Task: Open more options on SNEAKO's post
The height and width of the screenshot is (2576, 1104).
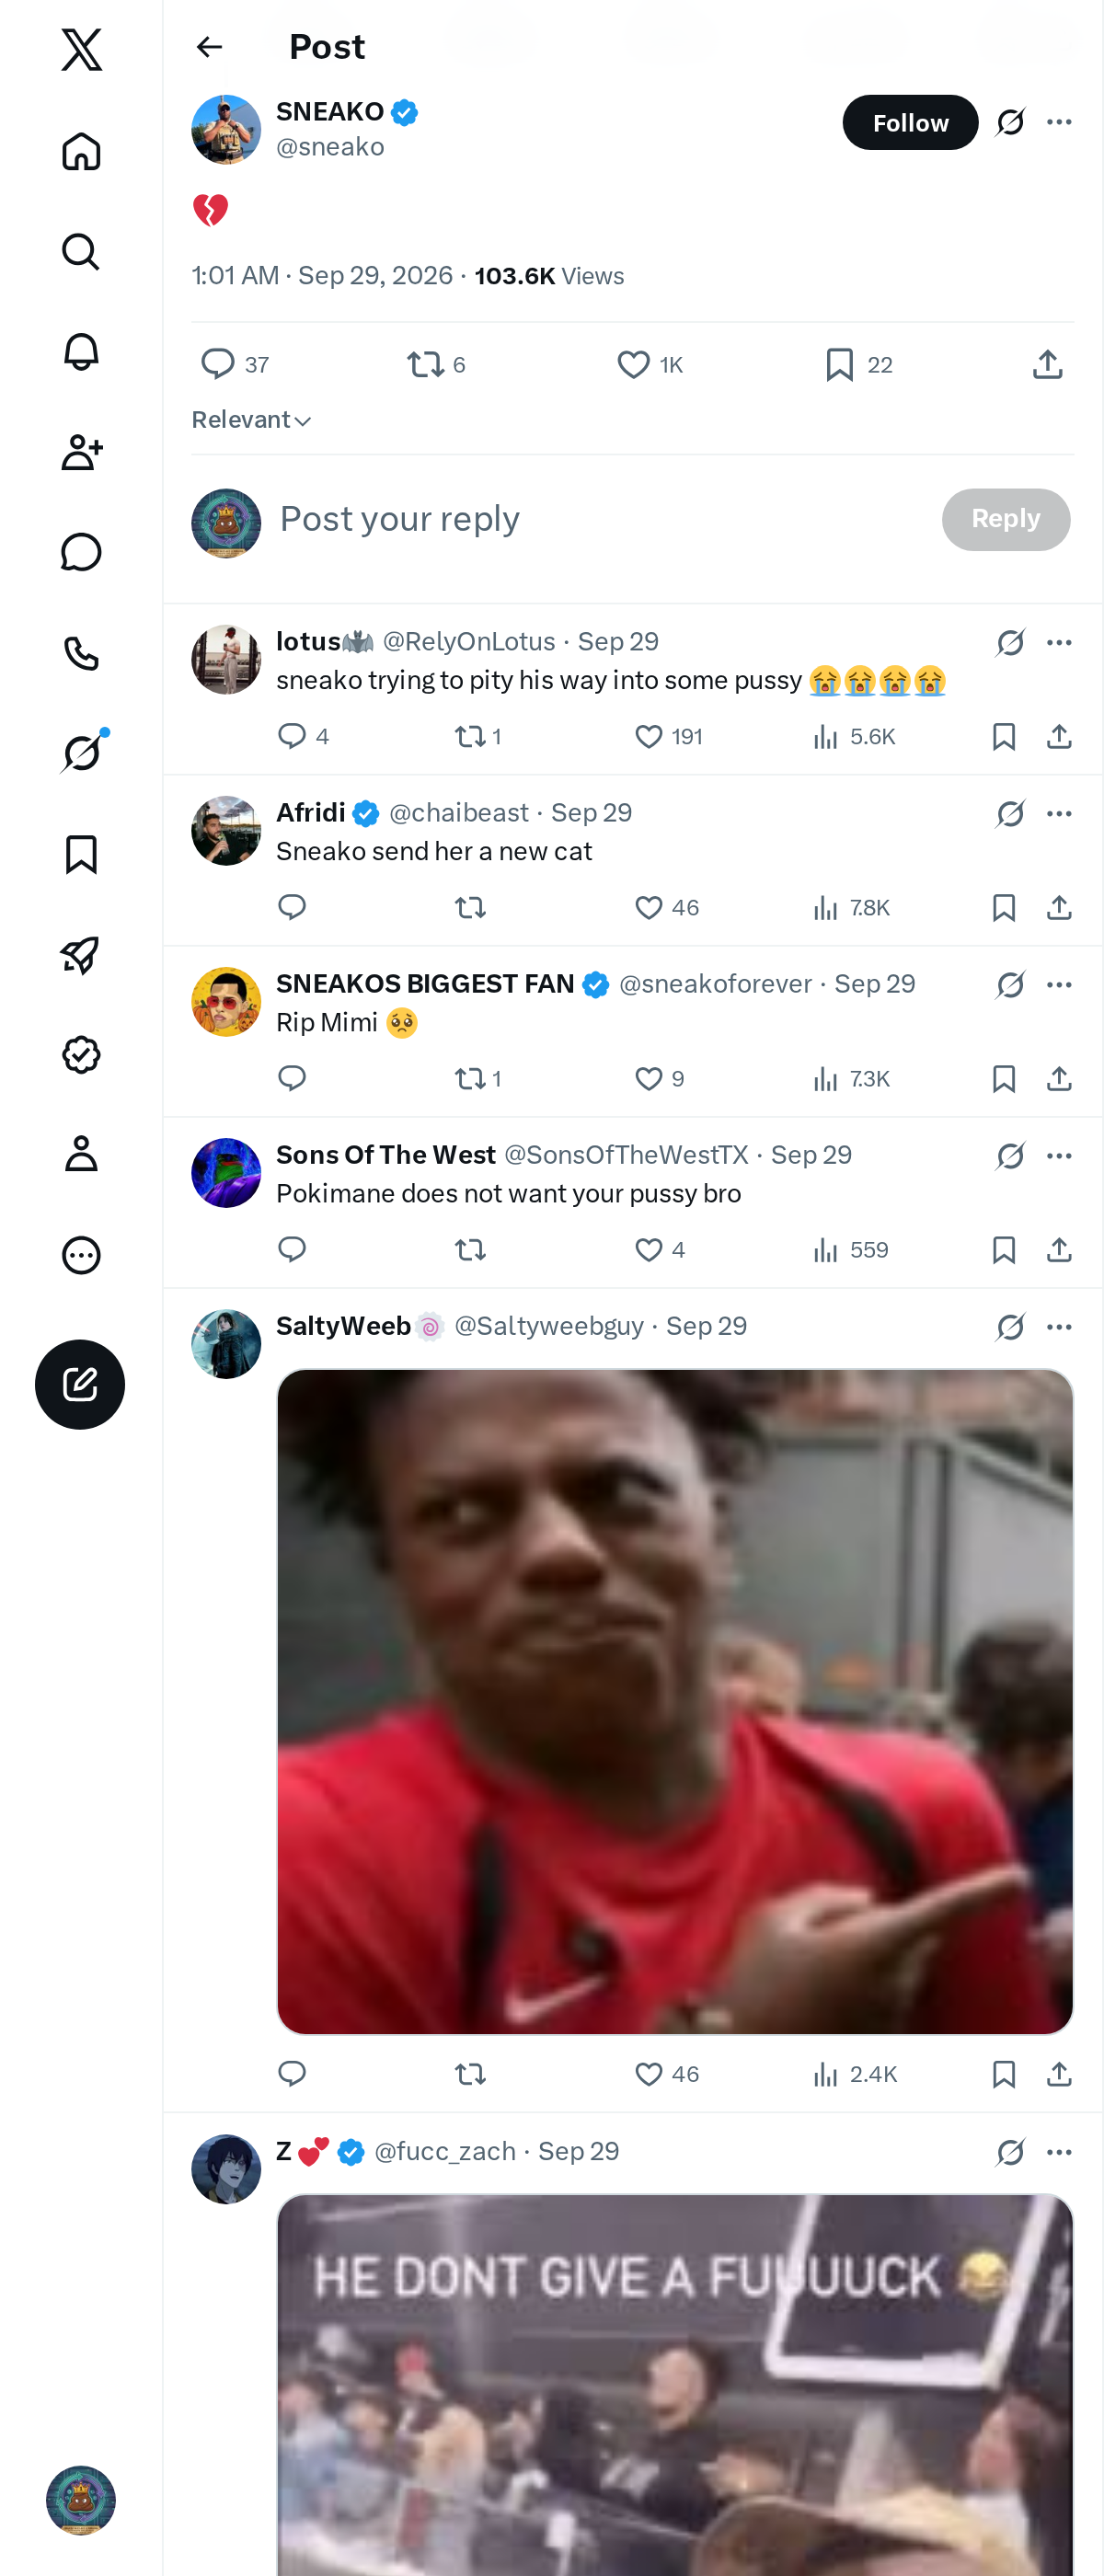Action: coord(1059,122)
